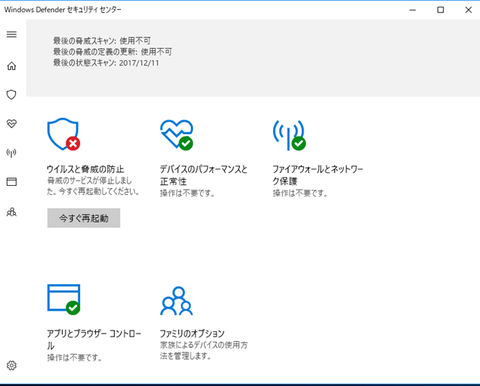Click threat service stopped description text

coord(93,186)
